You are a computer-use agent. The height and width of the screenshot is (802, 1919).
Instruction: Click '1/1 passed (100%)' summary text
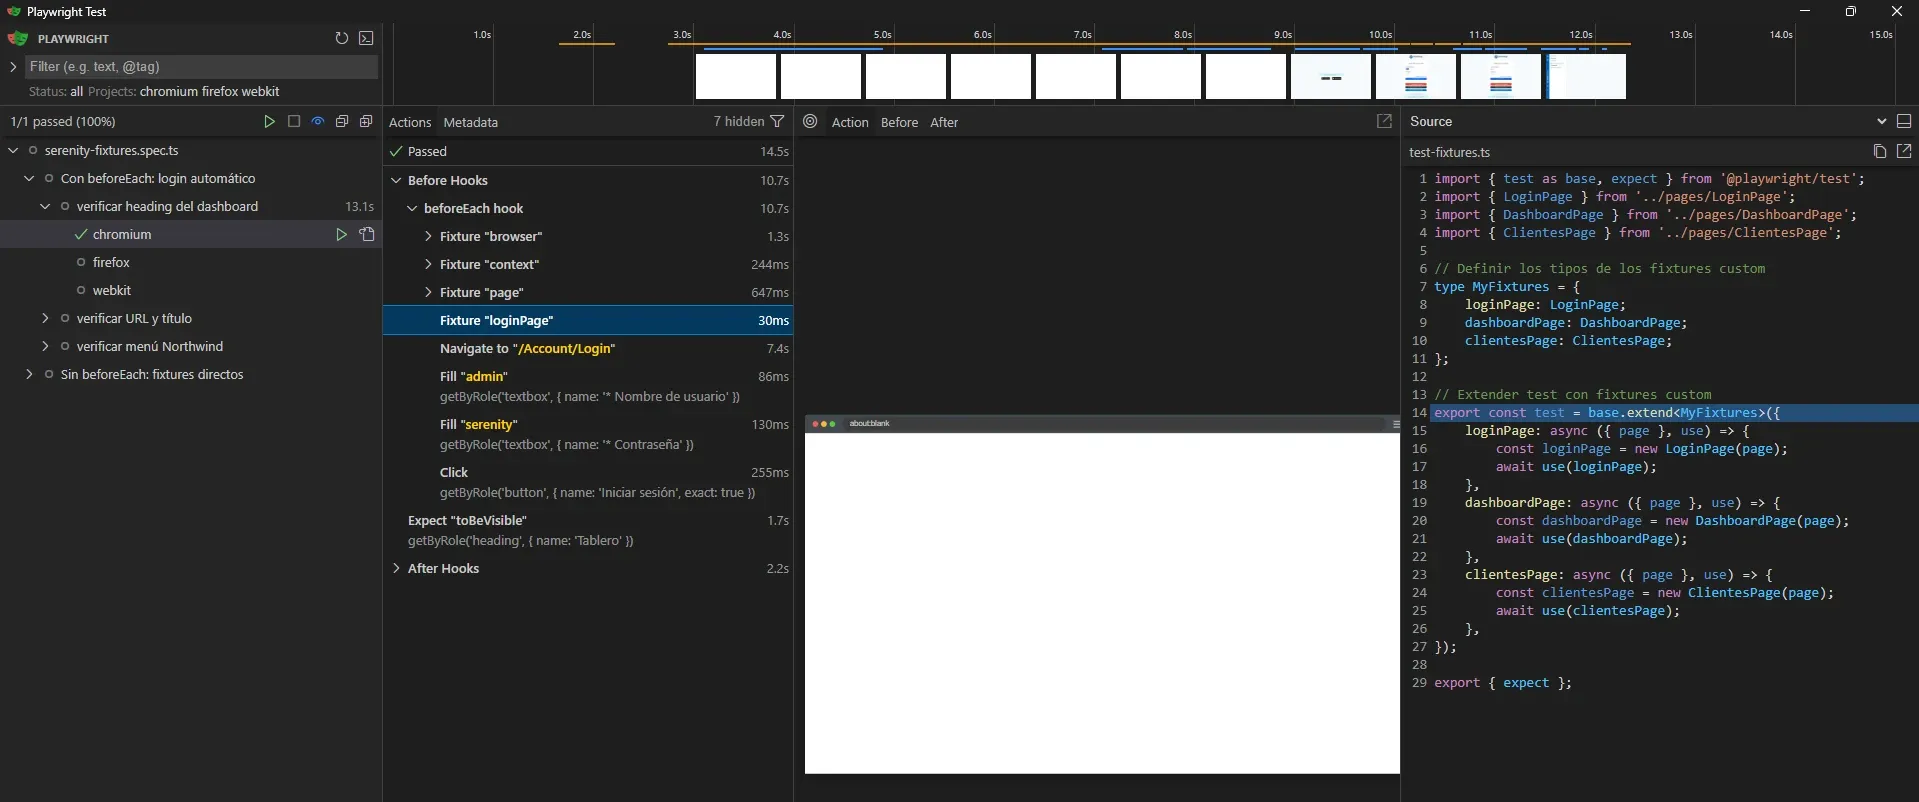(x=62, y=121)
